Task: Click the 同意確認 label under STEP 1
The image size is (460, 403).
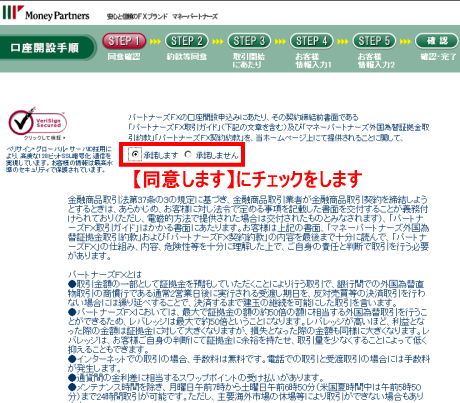Action: pos(124,57)
